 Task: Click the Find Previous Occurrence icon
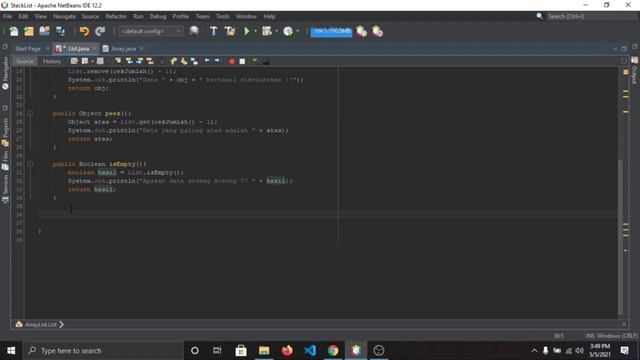pos(129,61)
